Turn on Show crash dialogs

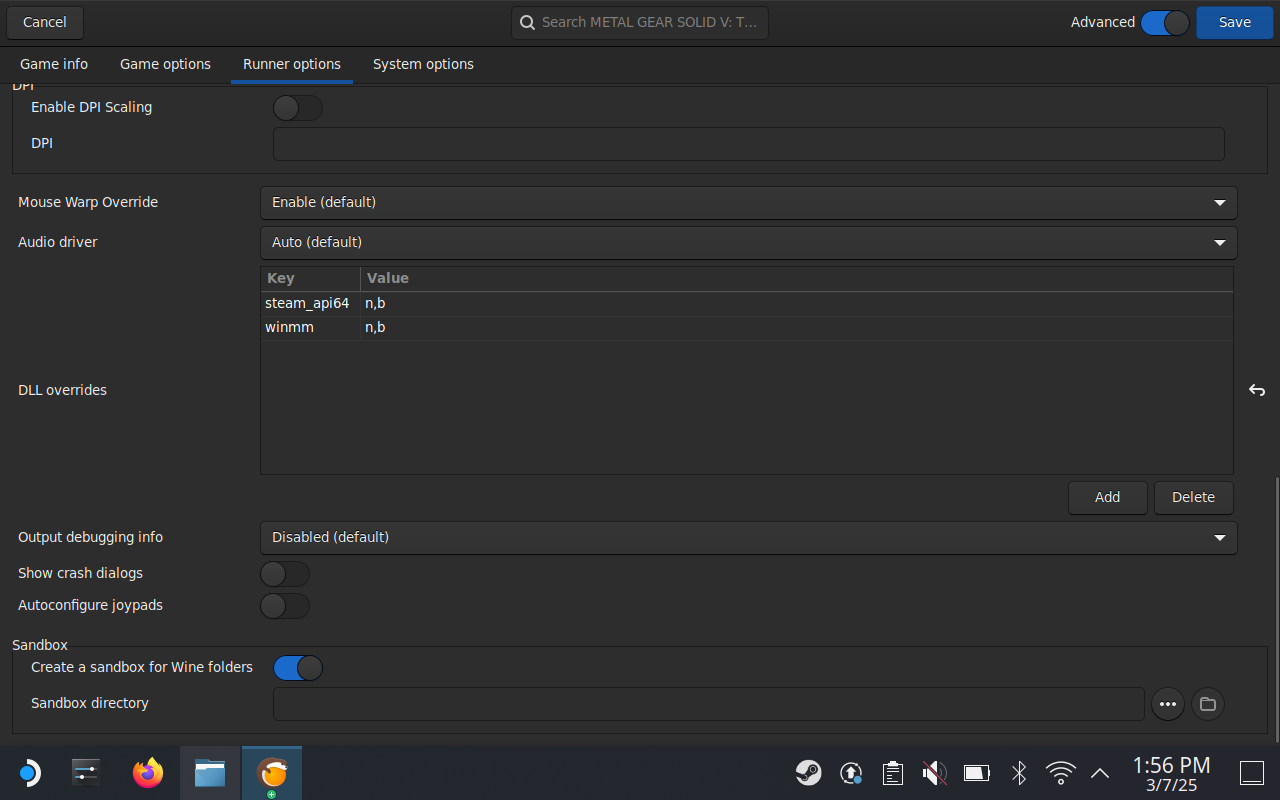[285, 574]
